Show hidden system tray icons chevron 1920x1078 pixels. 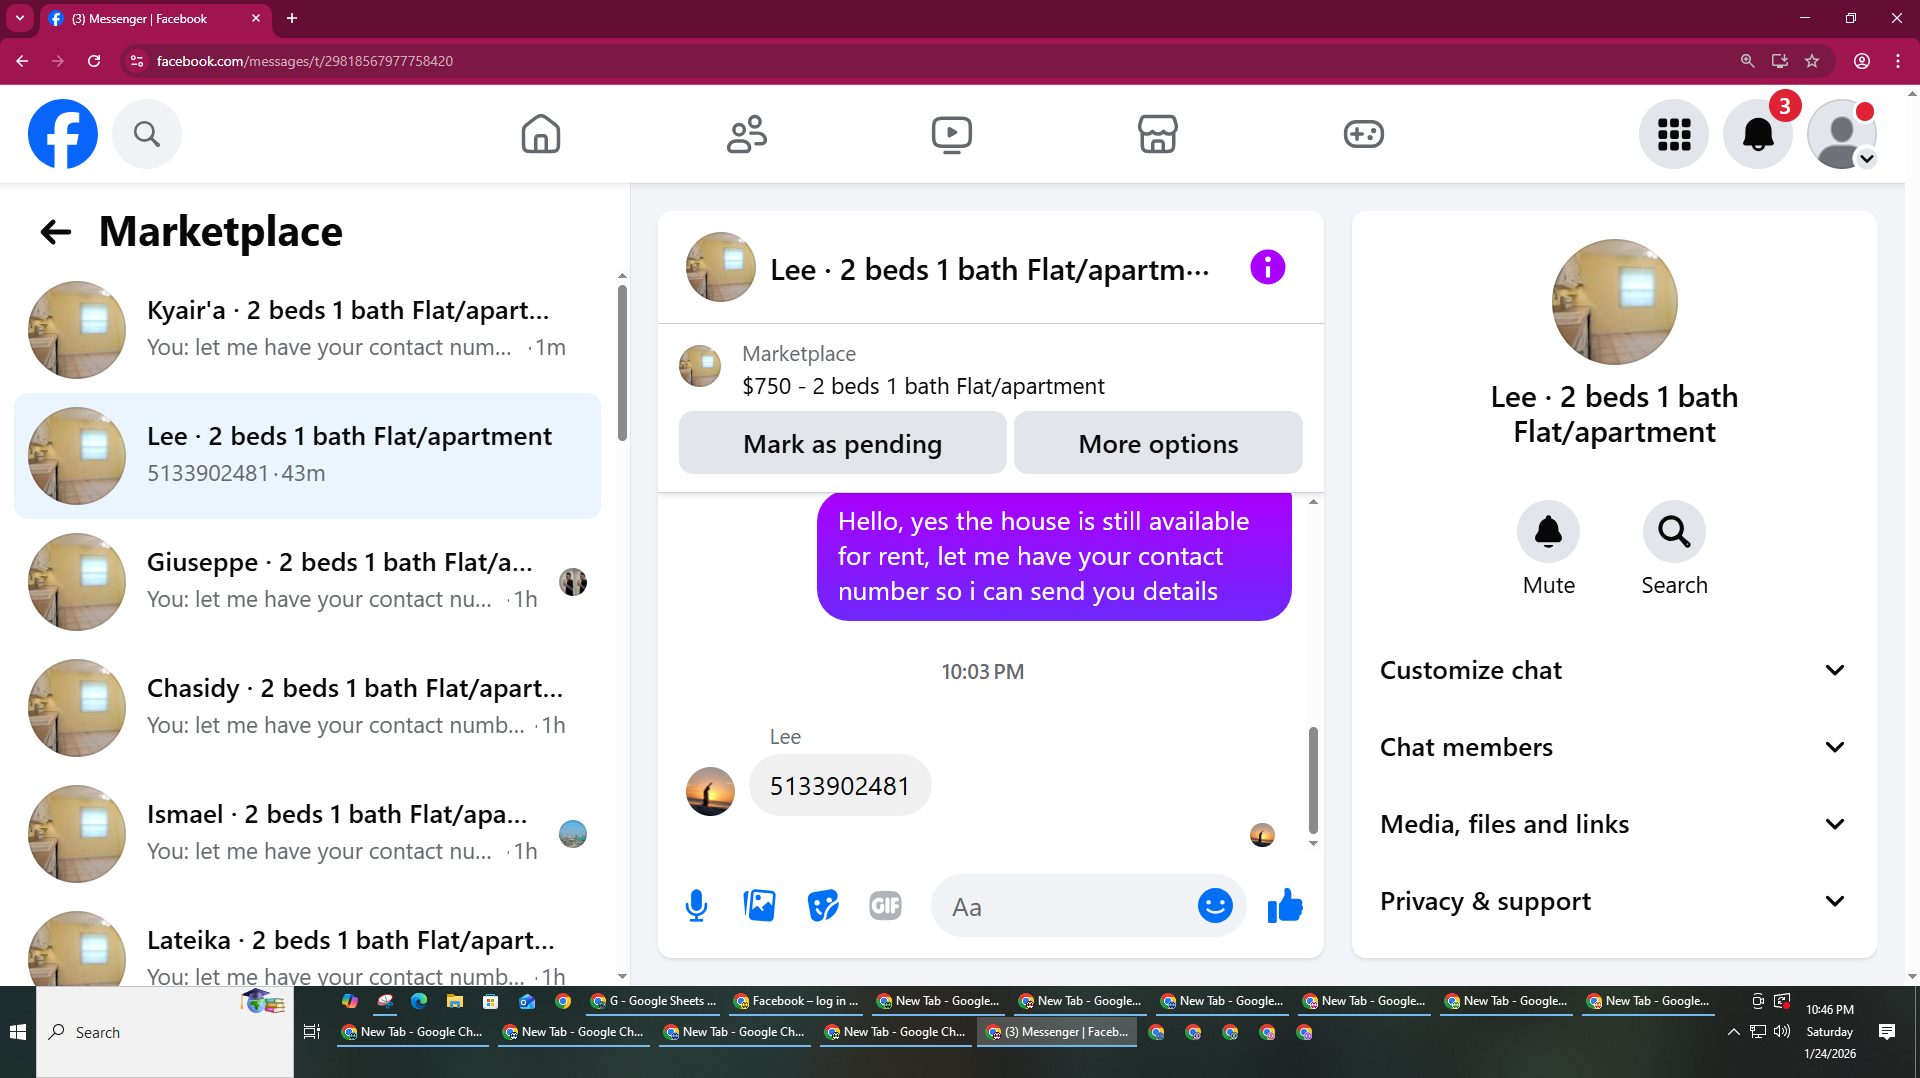pyautogui.click(x=1733, y=1032)
